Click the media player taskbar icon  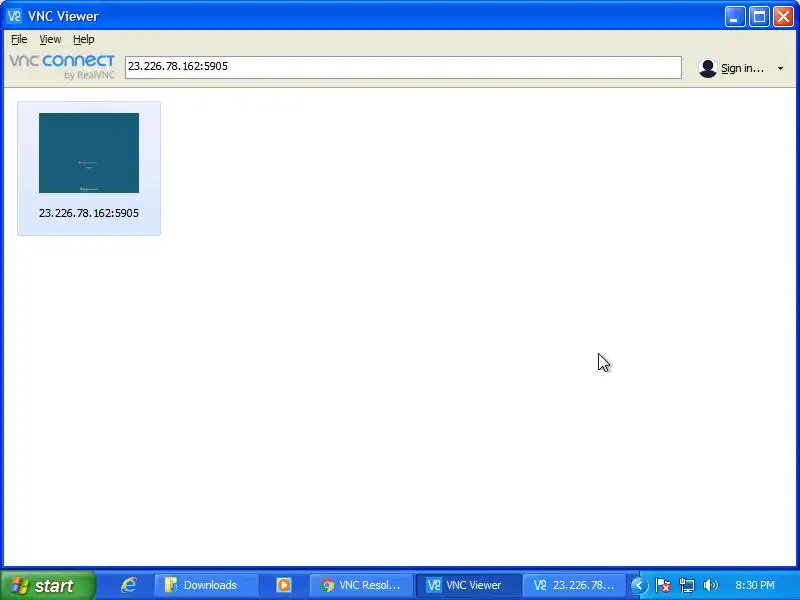[284, 585]
